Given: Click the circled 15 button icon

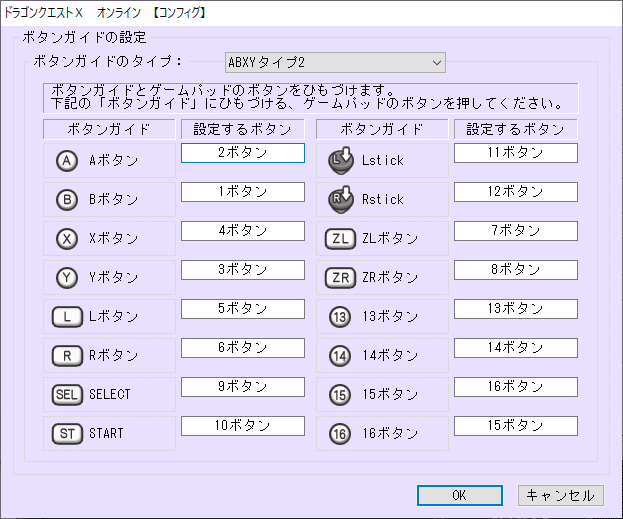Looking at the screenshot, I should tap(340, 395).
